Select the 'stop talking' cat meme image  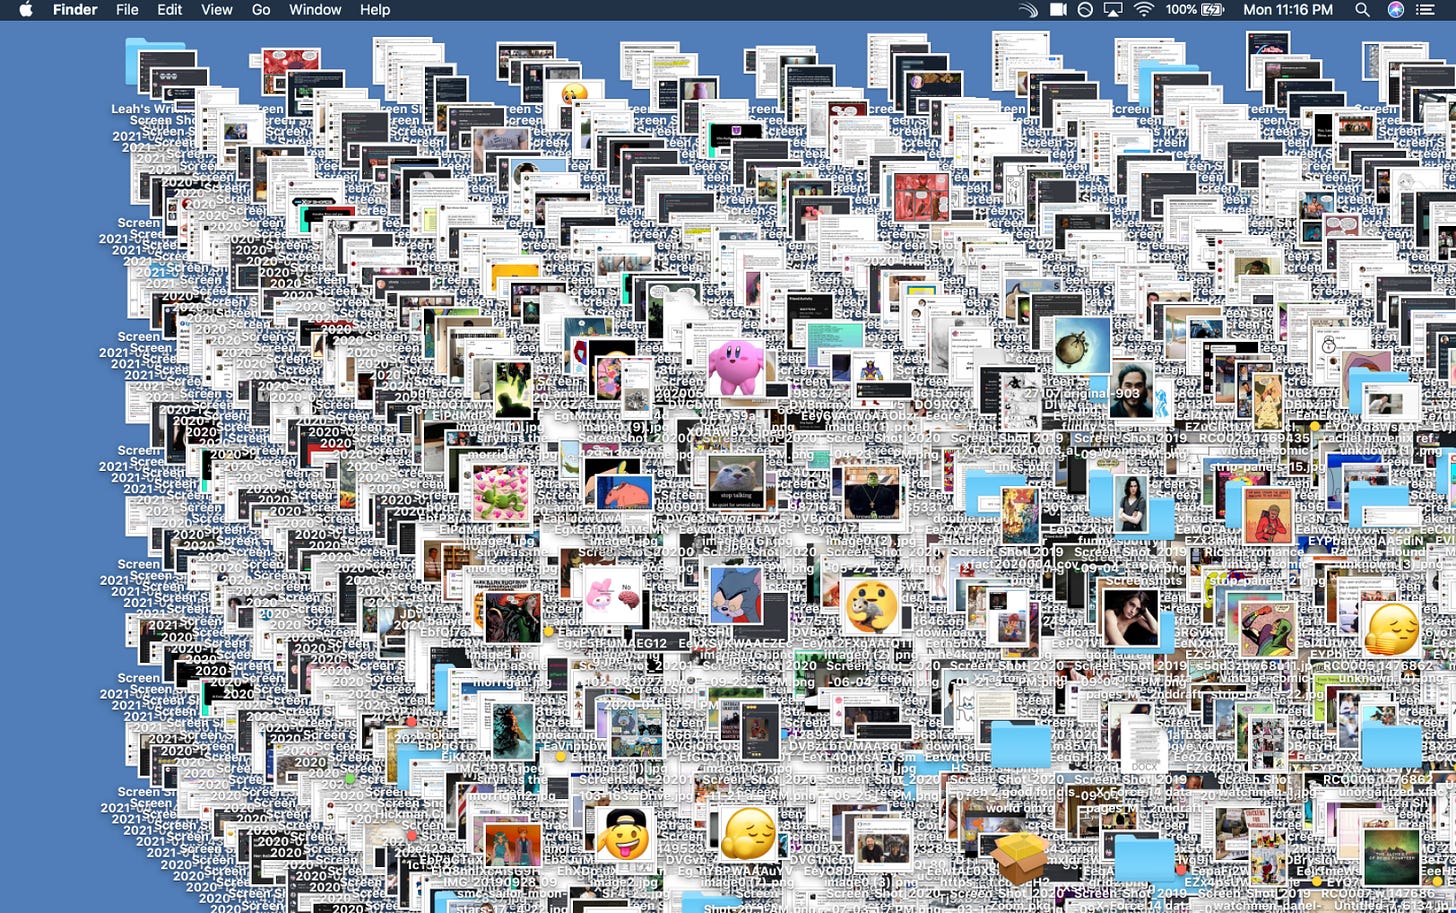tap(736, 482)
